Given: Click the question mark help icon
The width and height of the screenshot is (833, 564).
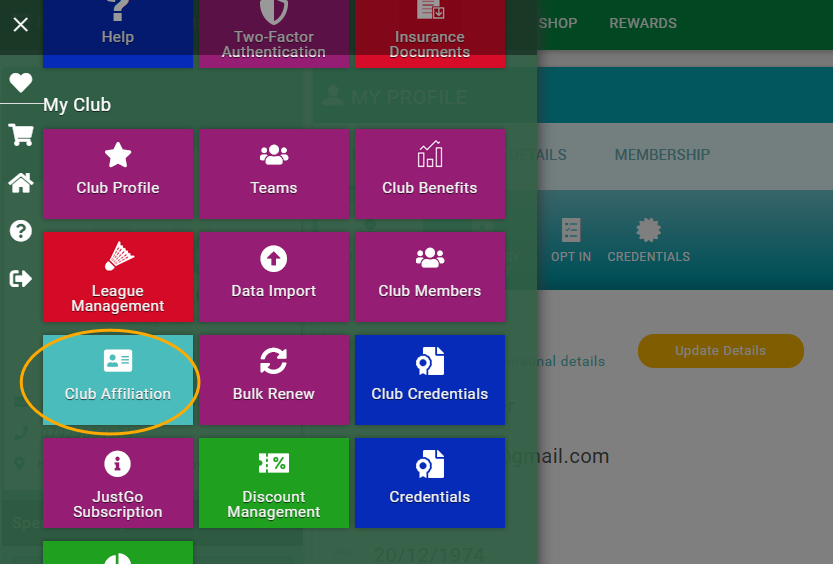Looking at the screenshot, I should (x=20, y=231).
